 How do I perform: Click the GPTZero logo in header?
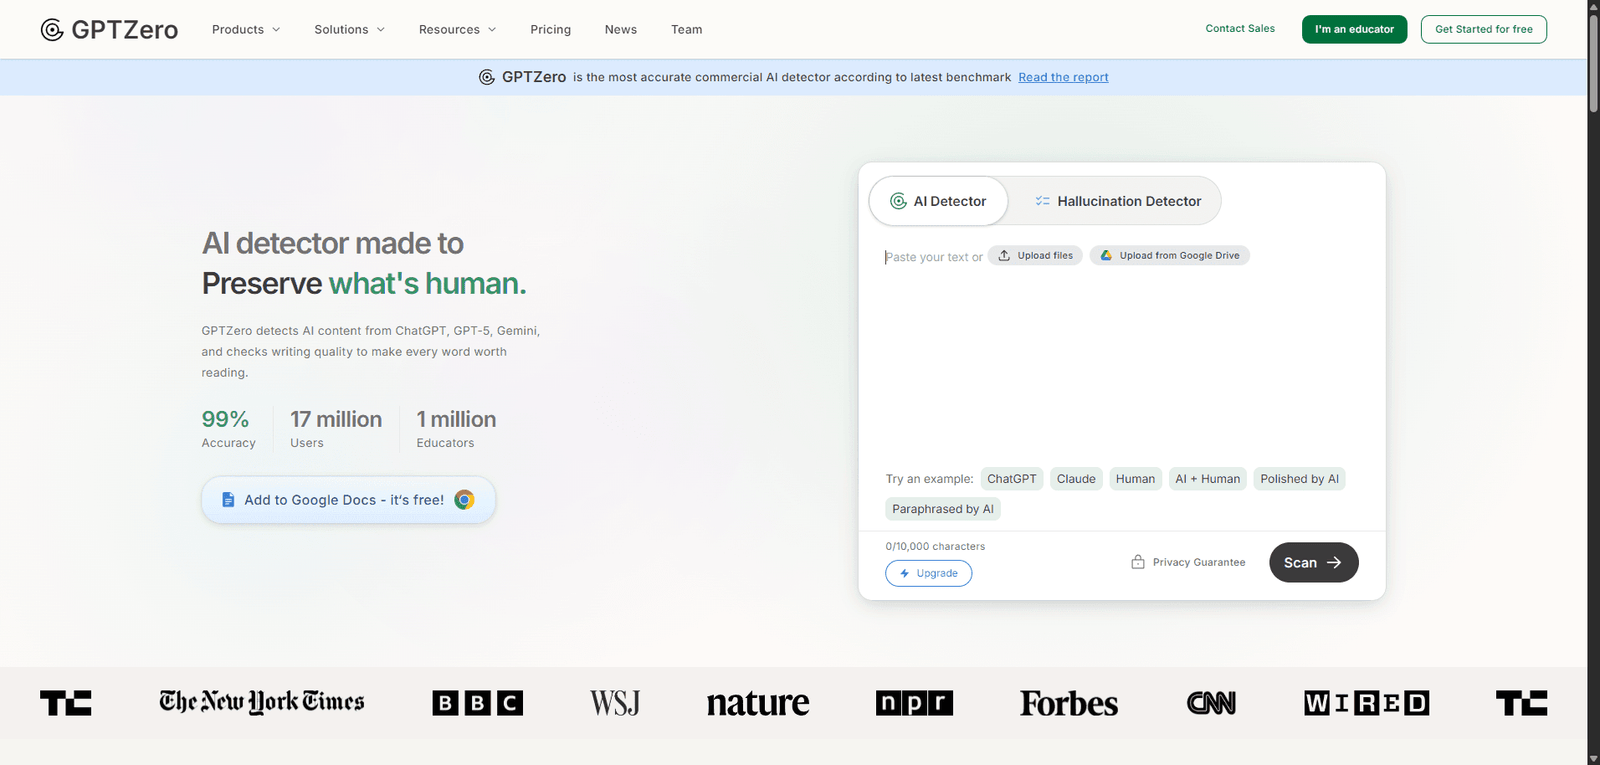109,29
